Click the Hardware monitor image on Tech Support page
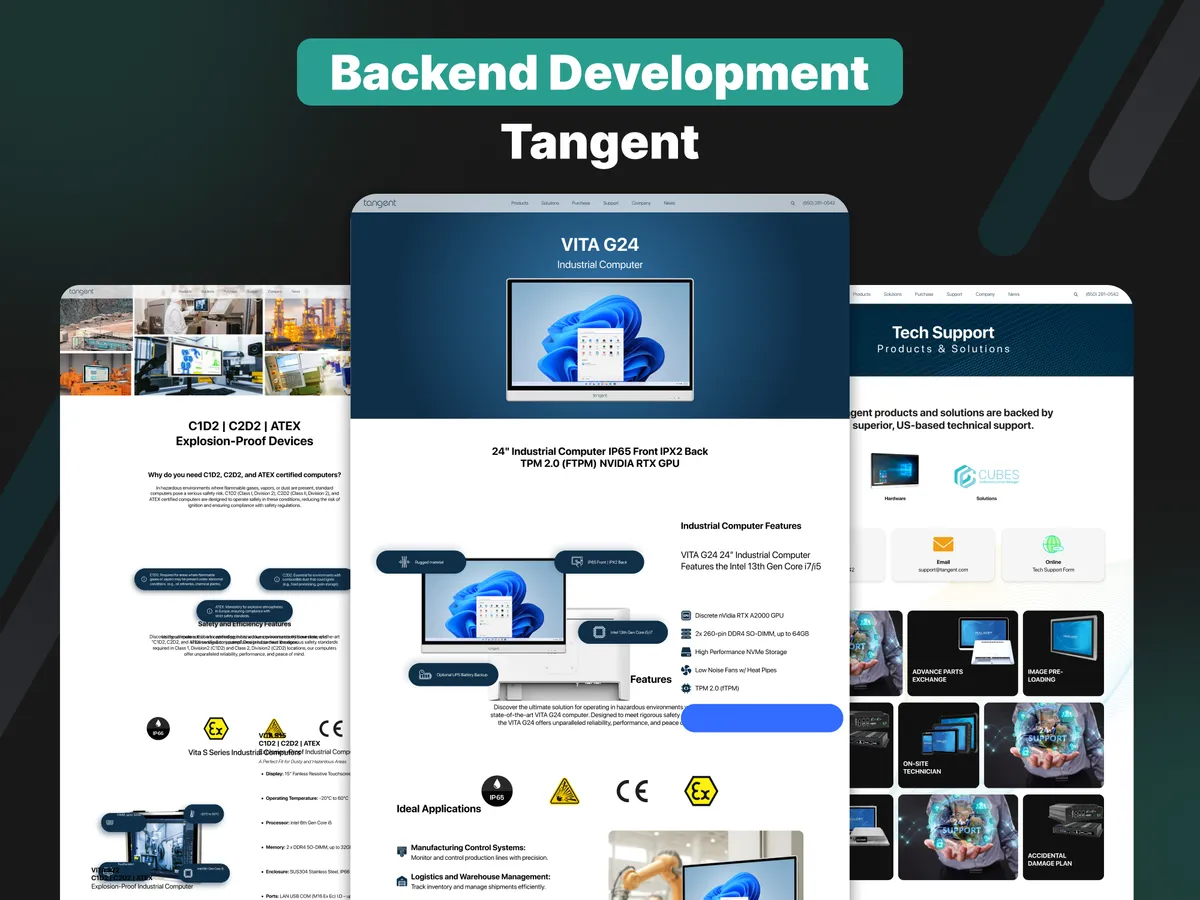Screen dimensions: 1200x900 895,472
